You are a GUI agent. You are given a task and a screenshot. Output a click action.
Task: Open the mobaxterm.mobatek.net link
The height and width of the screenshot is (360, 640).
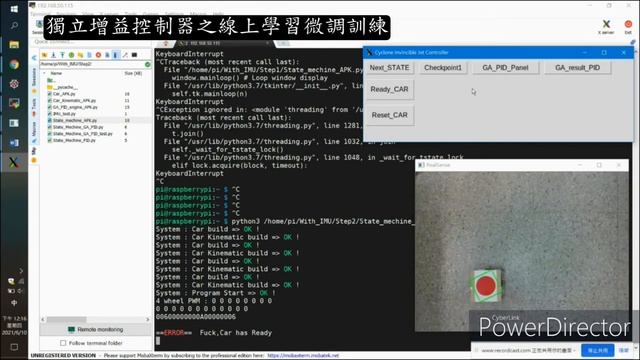(x=303, y=356)
